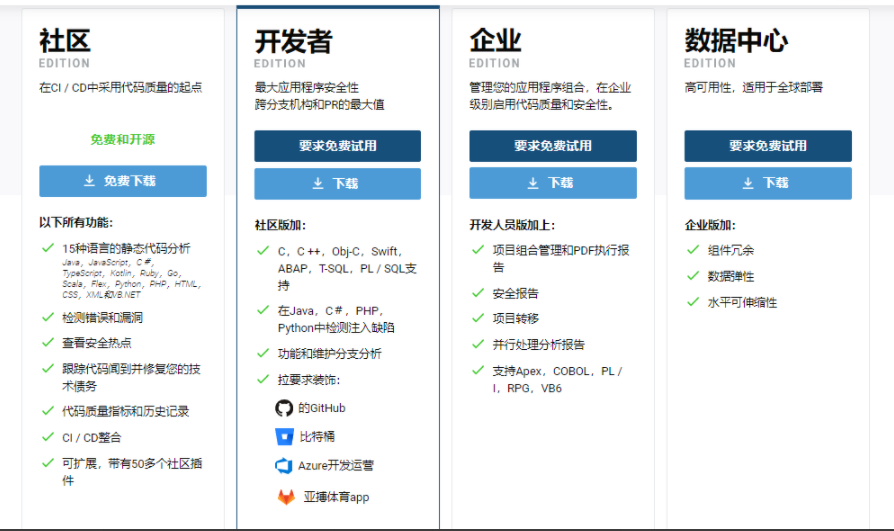
Task: Click 'CI / CD整合' feature text
Action: (x=92, y=437)
